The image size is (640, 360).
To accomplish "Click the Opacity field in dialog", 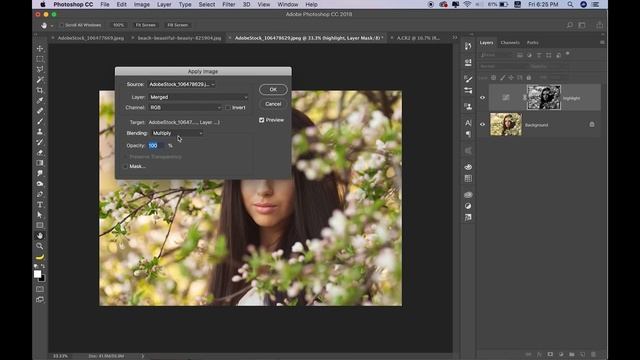I will point(156,146).
